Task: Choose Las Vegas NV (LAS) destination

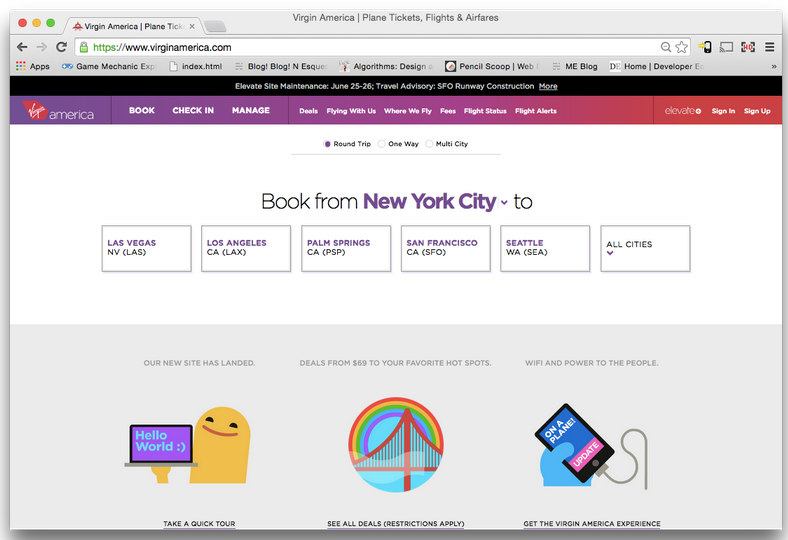Action: [x=147, y=249]
